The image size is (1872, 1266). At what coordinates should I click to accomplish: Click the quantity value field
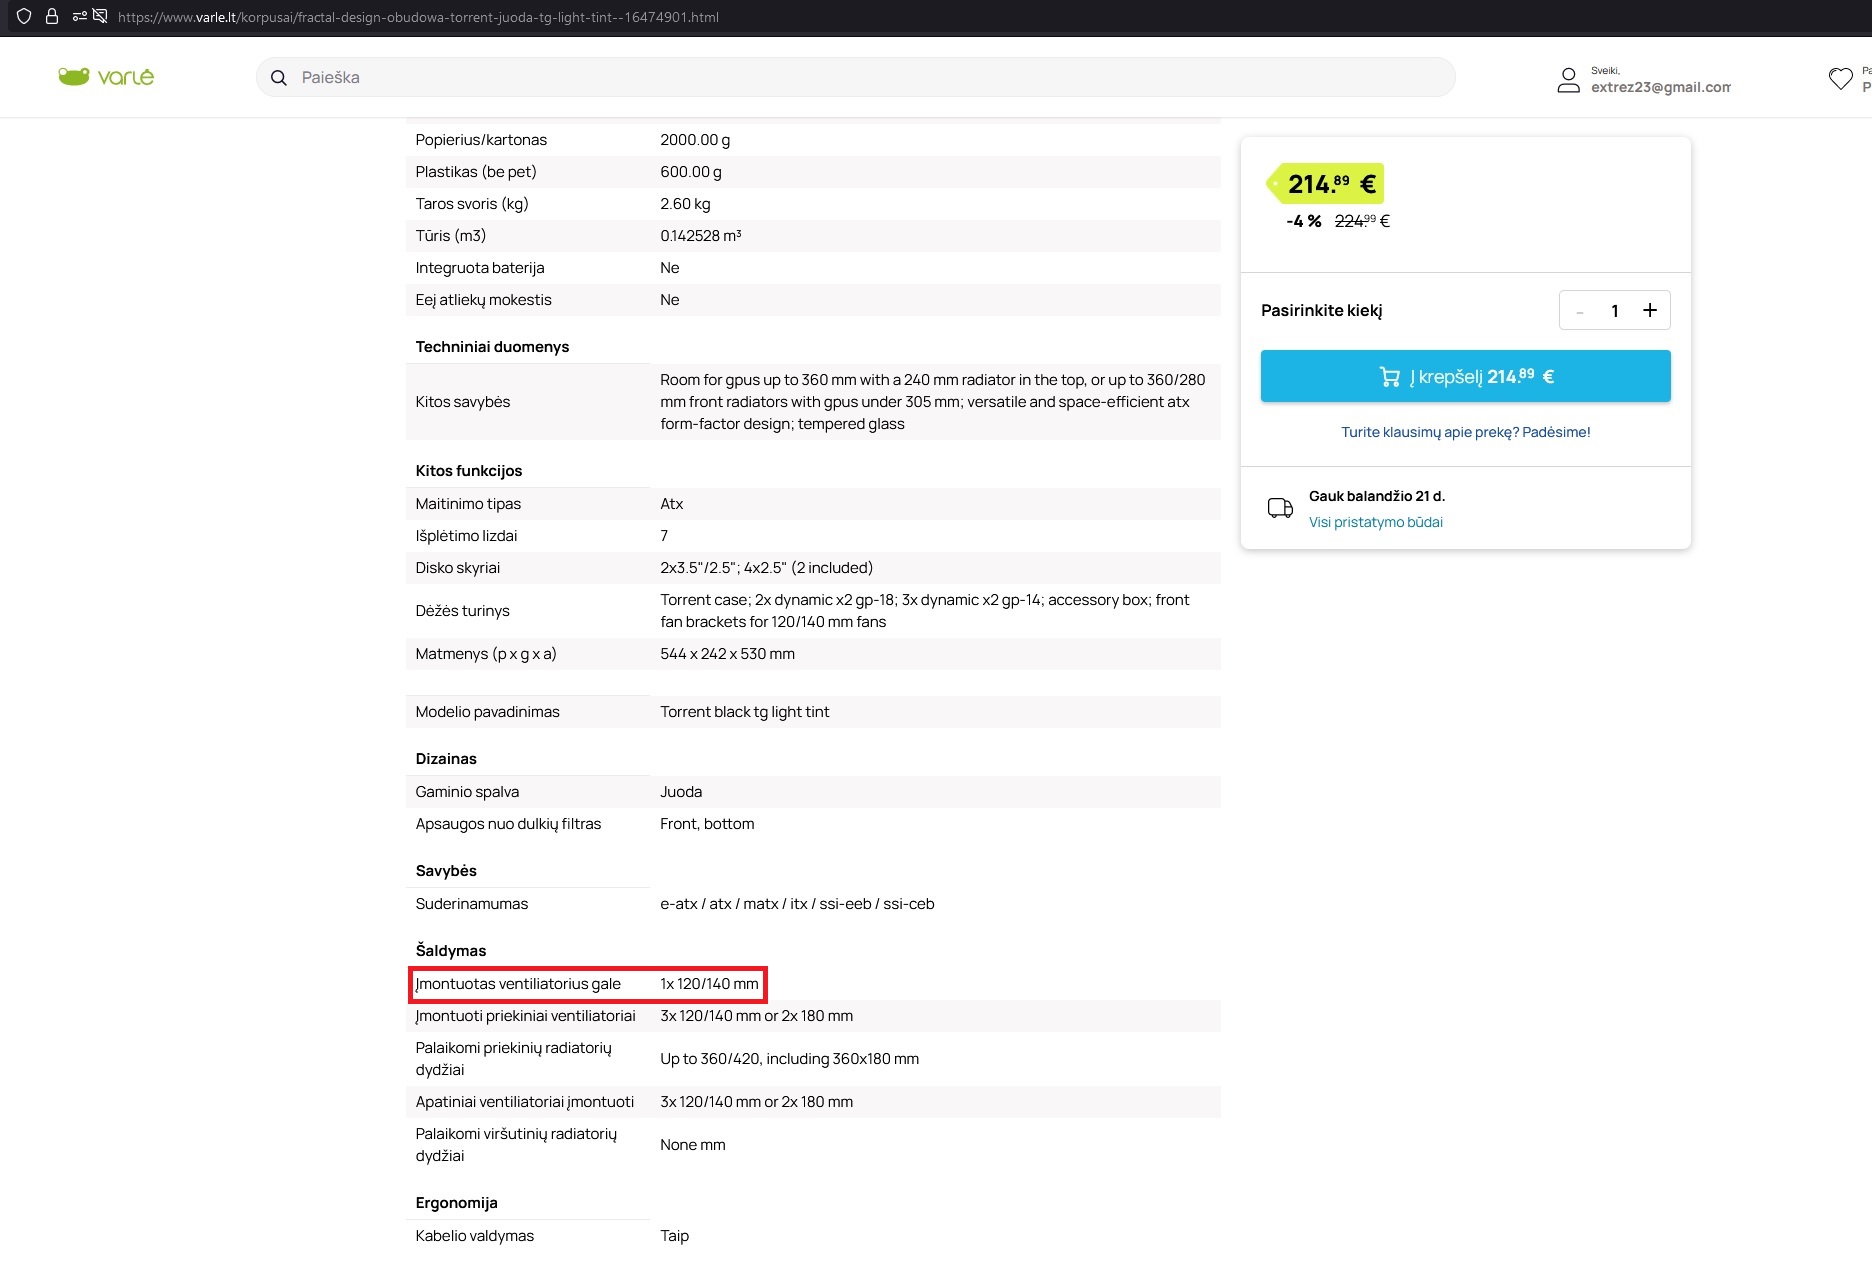(1614, 311)
